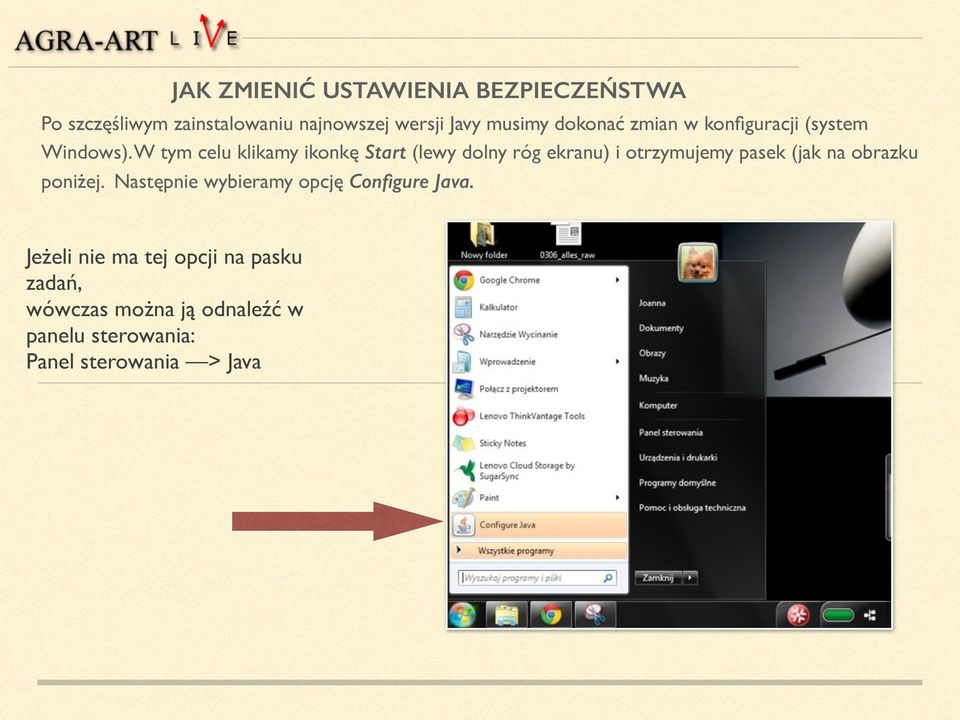Expand Google Chrome submenu arrow
Image resolution: width=960 pixels, height=720 pixels.
617,280
